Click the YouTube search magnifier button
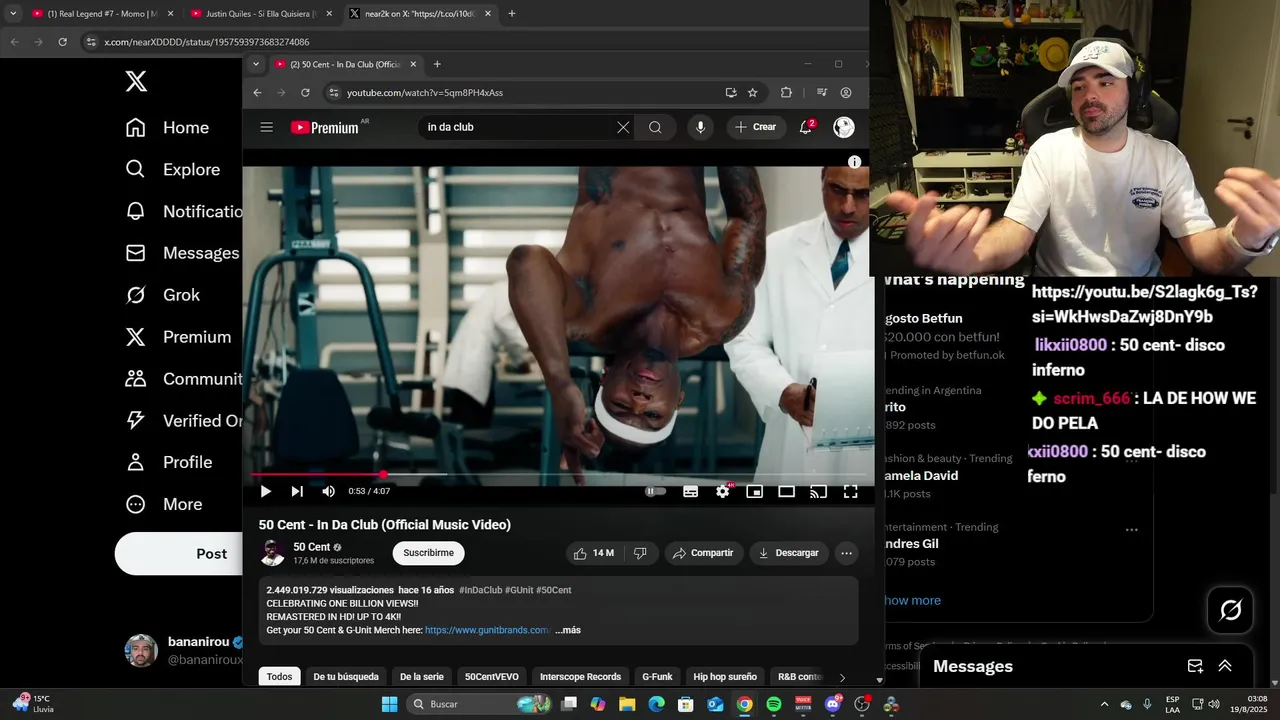The width and height of the screenshot is (1280, 720). [655, 127]
